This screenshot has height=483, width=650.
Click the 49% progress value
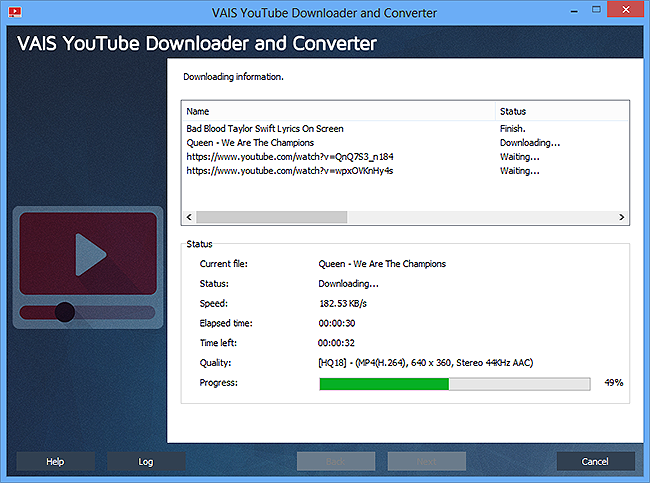614,383
